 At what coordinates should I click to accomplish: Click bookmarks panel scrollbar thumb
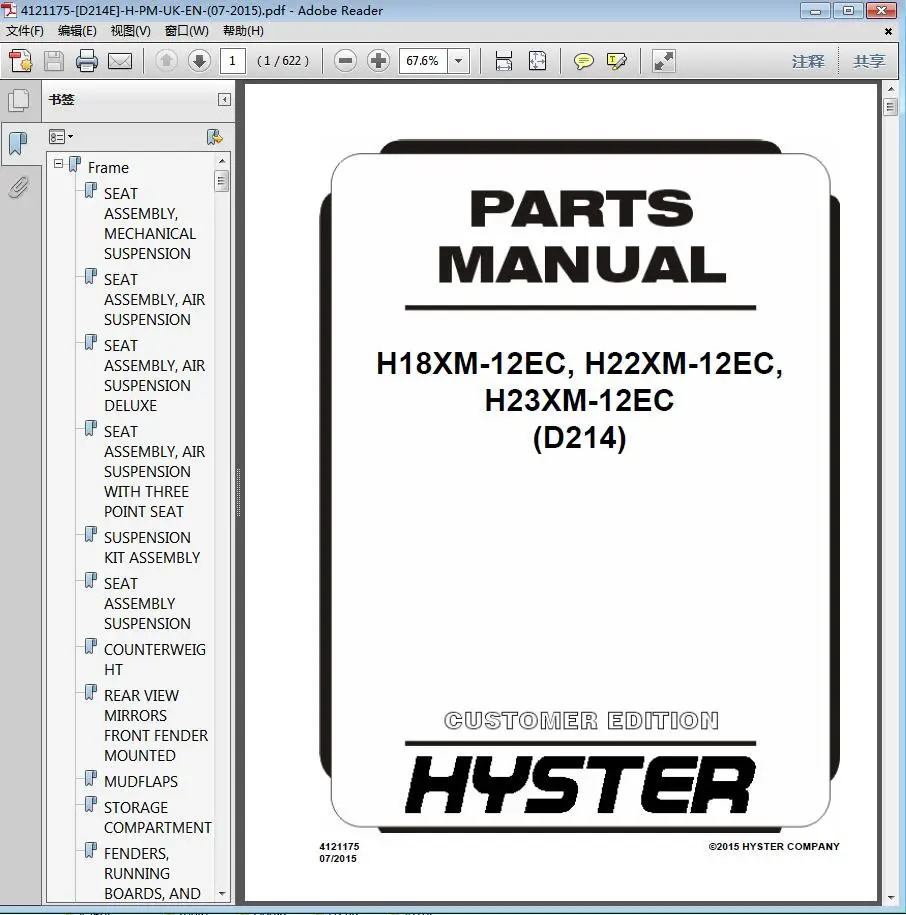[221, 181]
